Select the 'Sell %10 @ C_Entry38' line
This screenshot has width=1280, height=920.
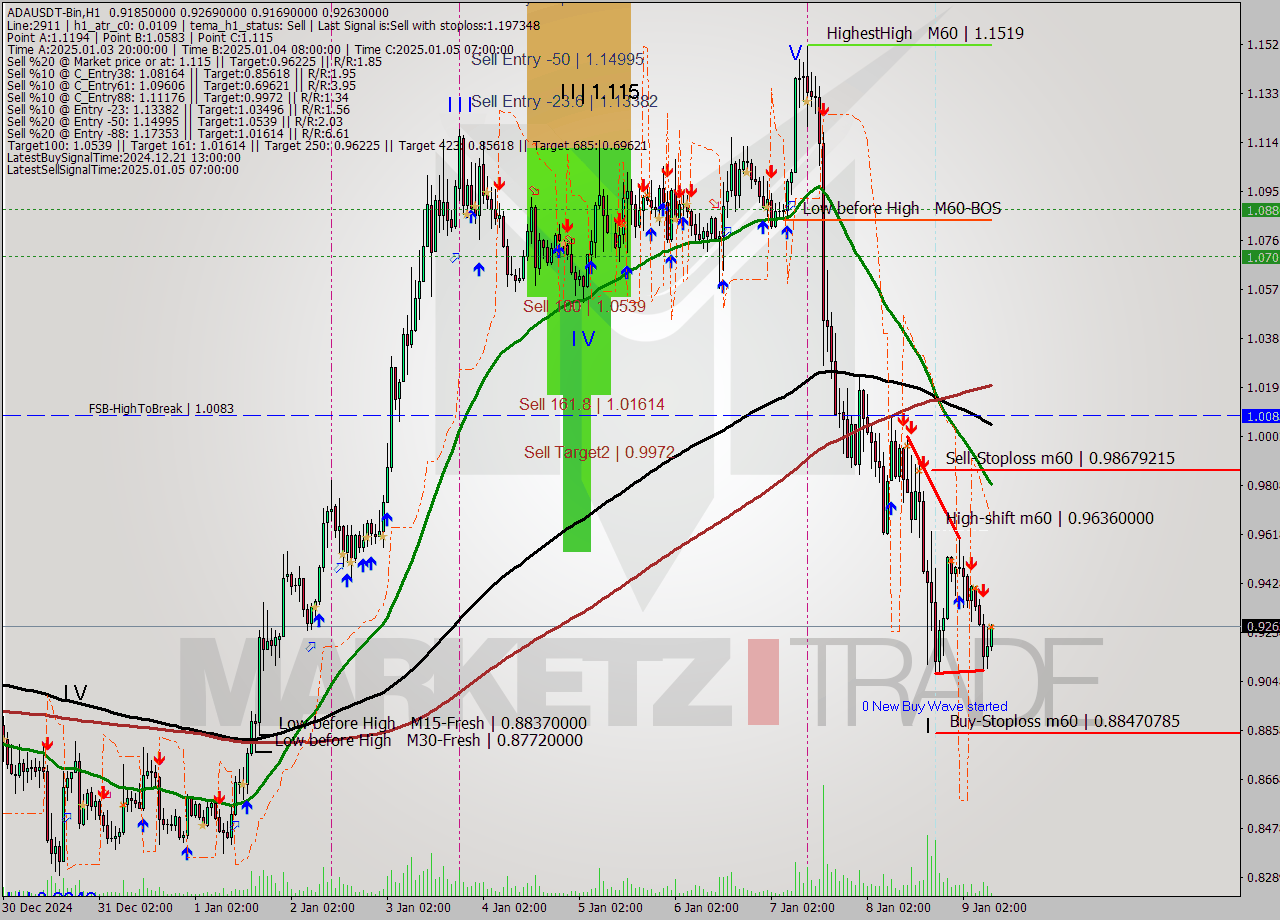pyautogui.click(x=180, y=73)
